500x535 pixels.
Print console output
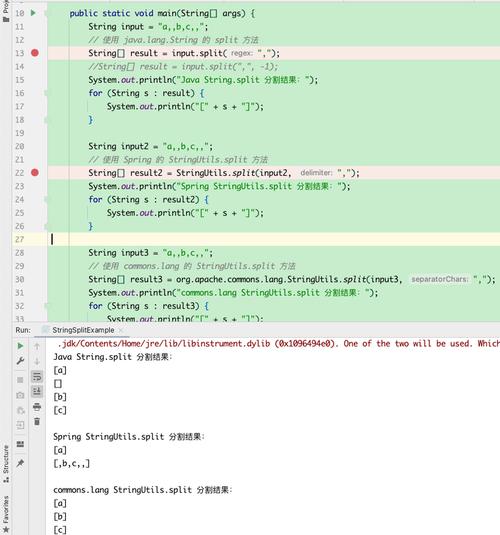click(37, 407)
